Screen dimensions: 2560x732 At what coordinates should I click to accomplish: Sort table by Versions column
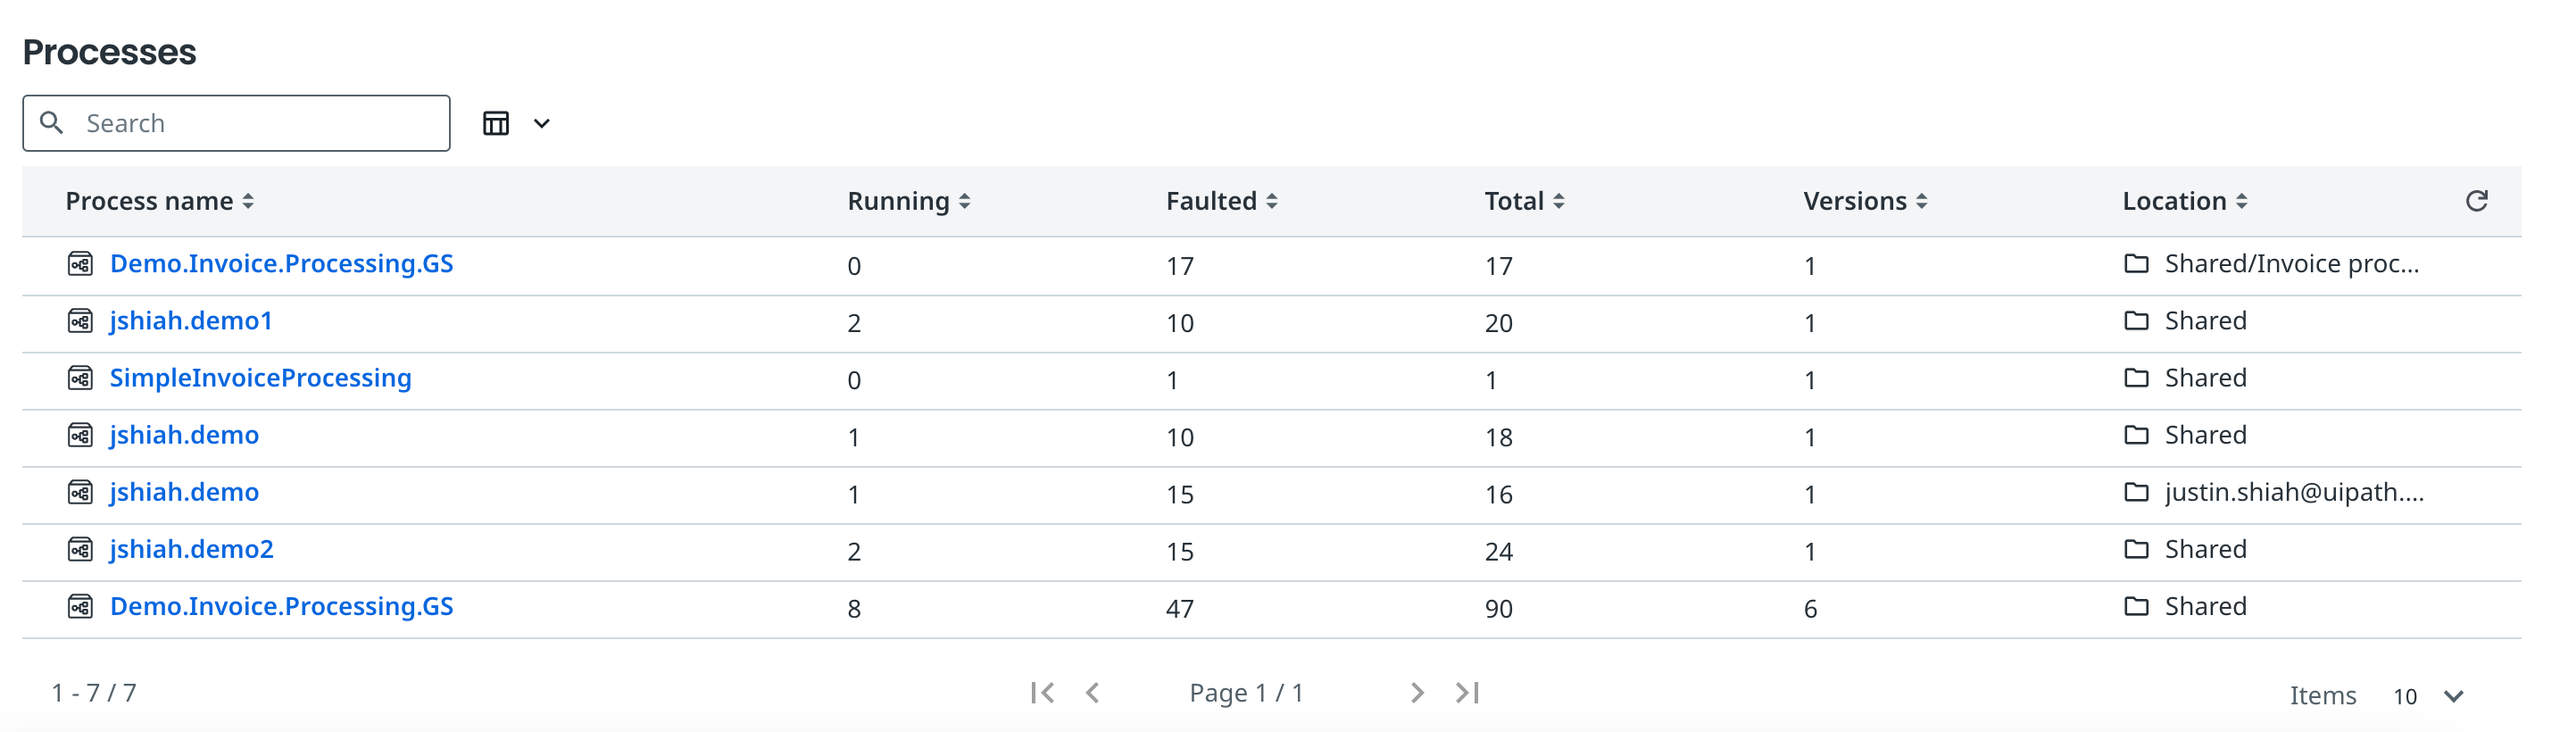pos(1865,201)
